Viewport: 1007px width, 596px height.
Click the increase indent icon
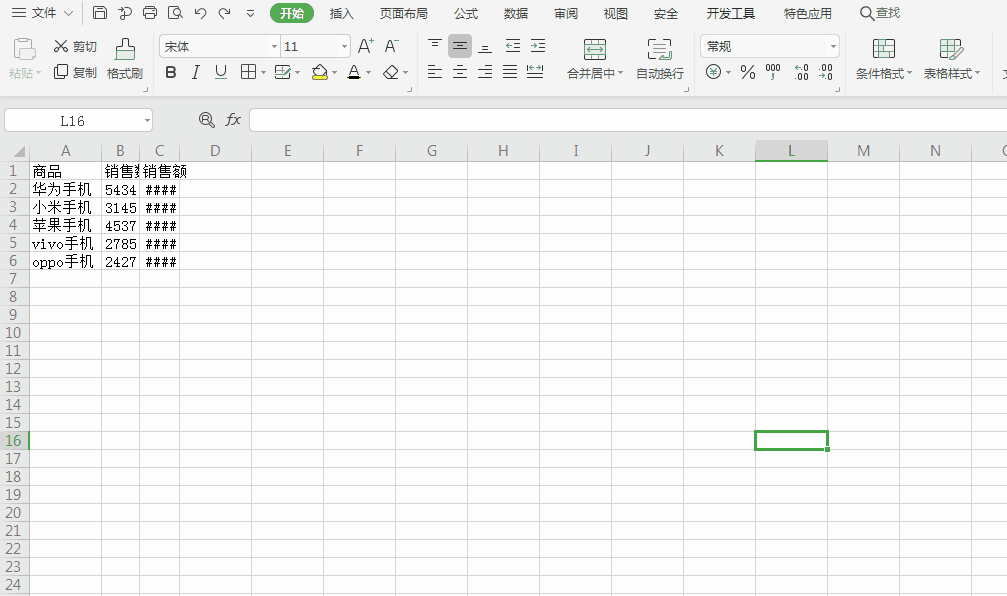(x=538, y=46)
